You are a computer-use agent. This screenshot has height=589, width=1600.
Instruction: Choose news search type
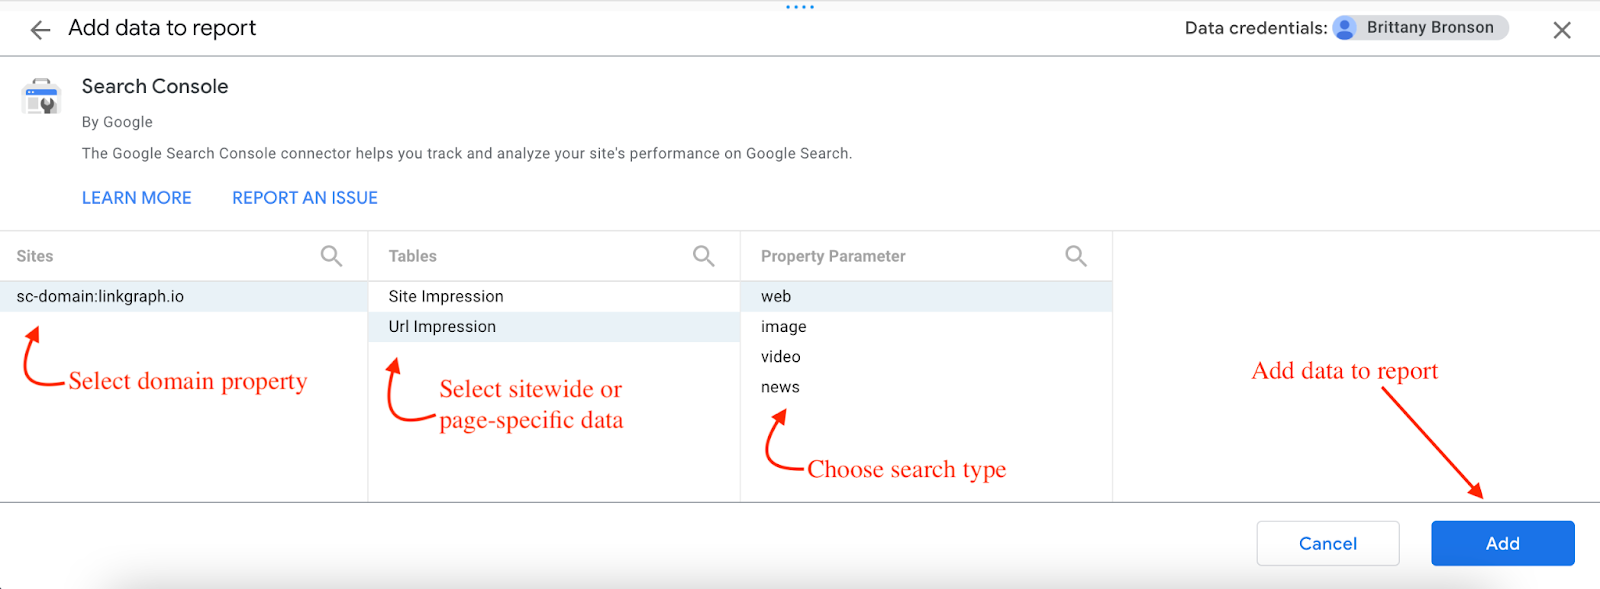pyautogui.click(x=780, y=387)
